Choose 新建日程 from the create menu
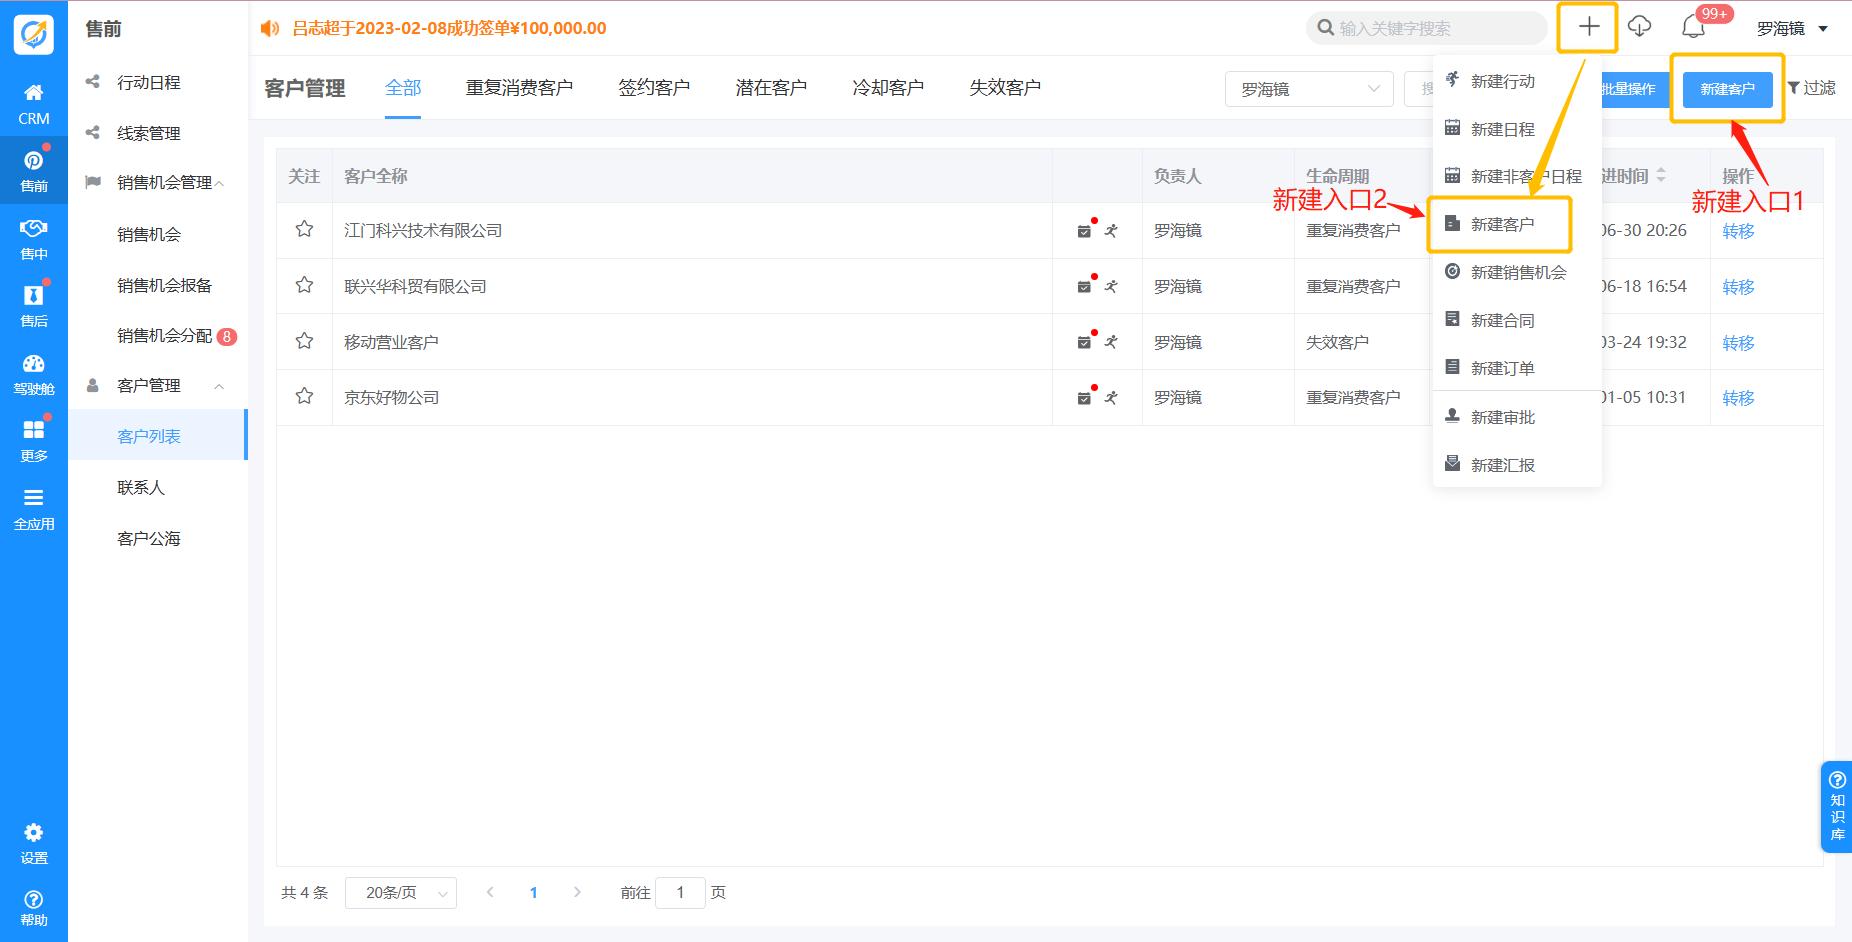 1517,129
